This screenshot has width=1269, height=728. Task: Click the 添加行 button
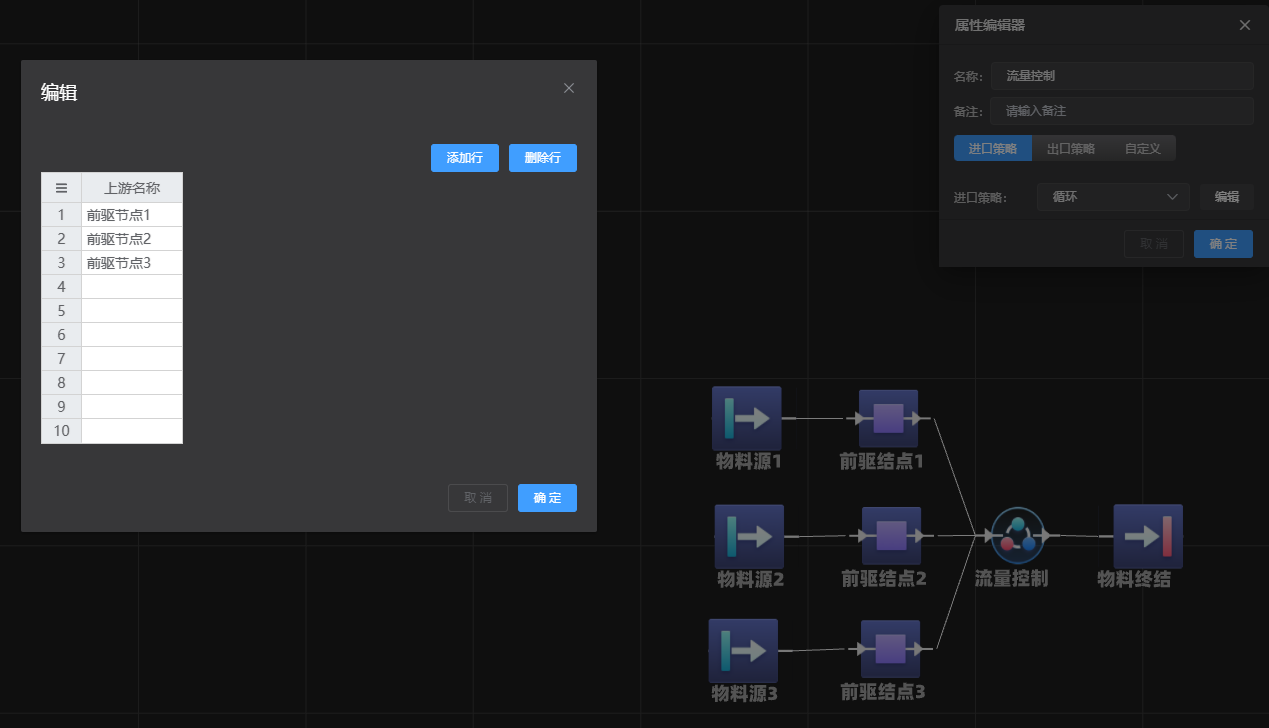pos(464,158)
